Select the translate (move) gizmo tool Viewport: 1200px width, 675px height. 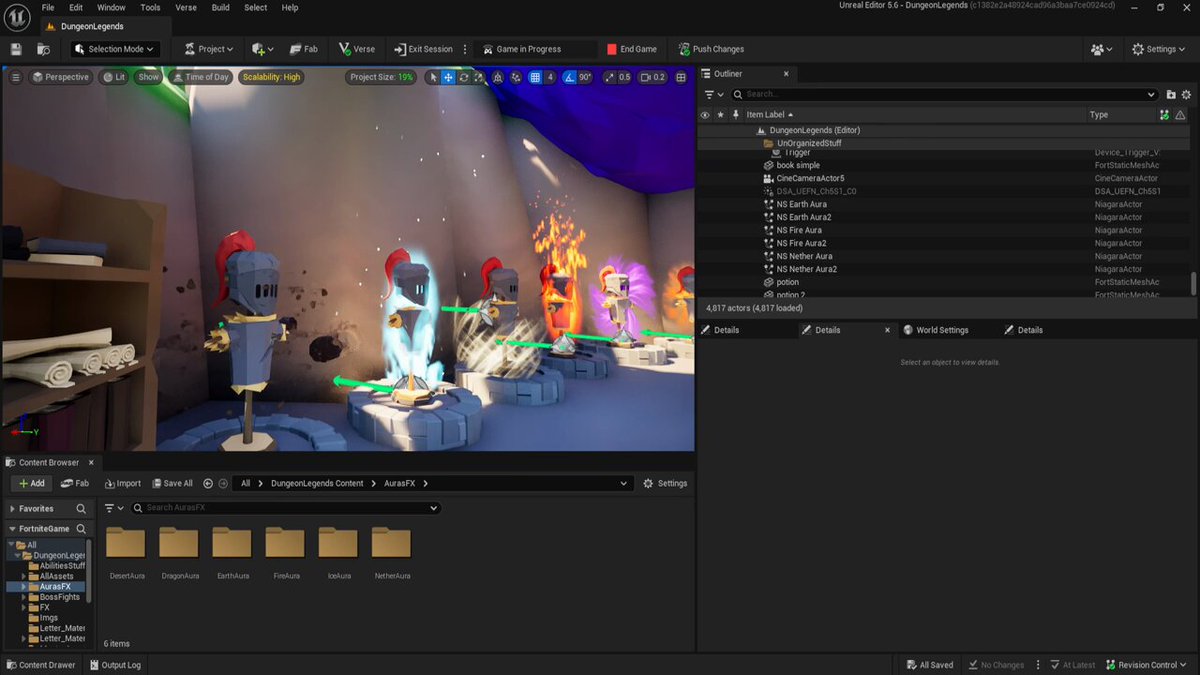click(x=448, y=77)
